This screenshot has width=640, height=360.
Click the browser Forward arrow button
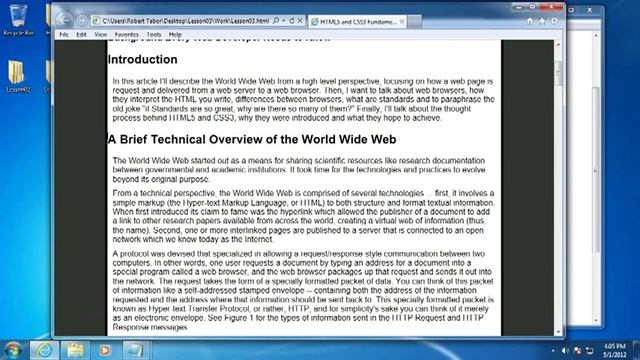(x=82, y=20)
